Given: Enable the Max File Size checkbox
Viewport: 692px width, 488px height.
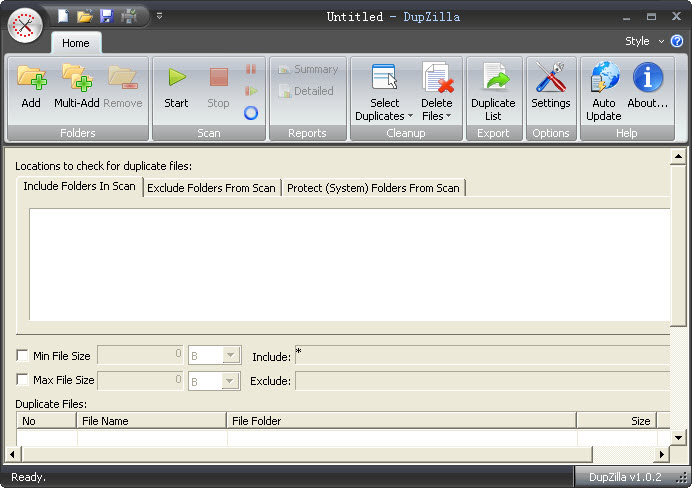Looking at the screenshot, I should click(23, 380).
